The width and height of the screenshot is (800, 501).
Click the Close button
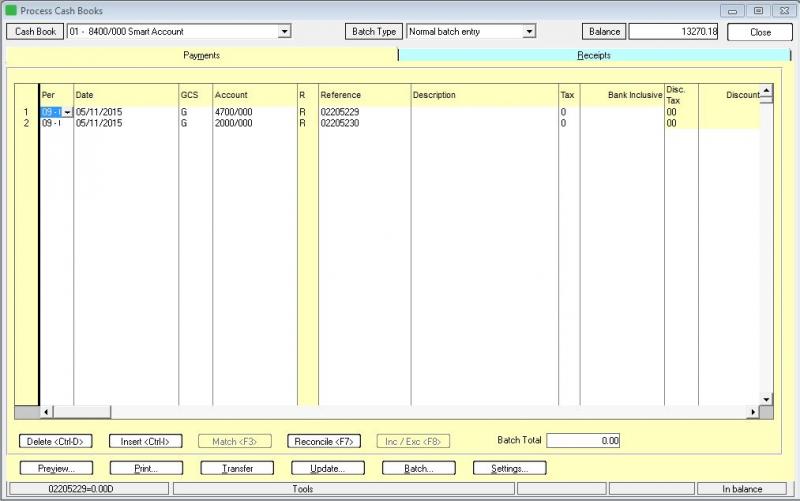(x=760, y=32)
